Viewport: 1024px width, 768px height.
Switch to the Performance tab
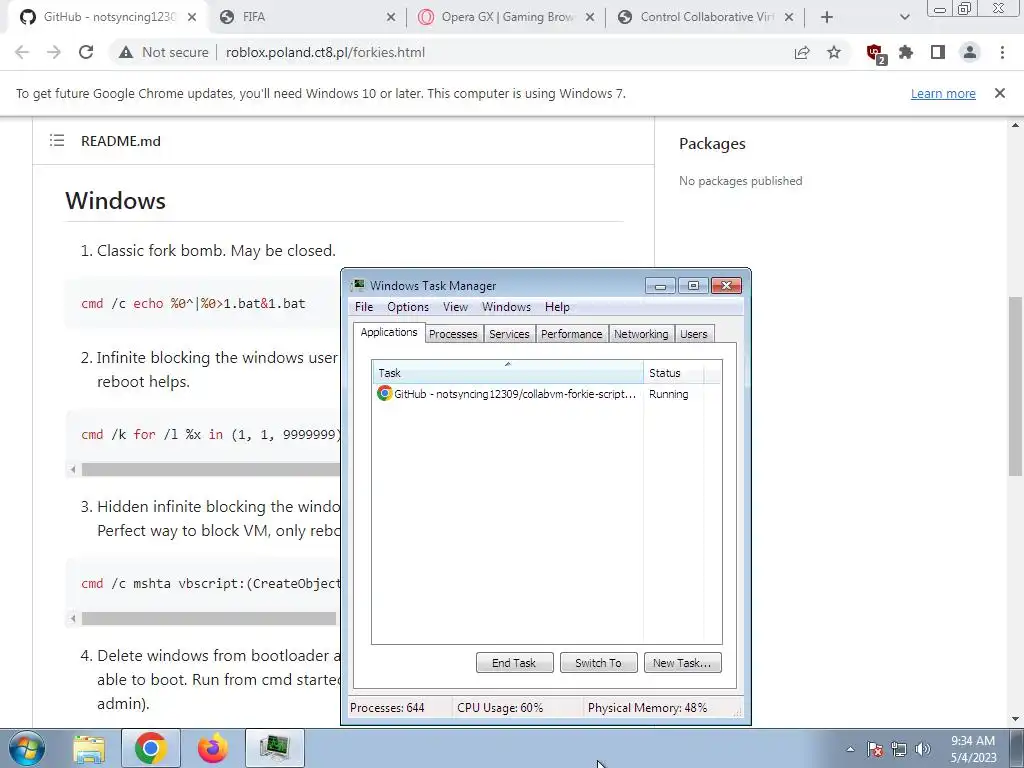pos(571,334)
